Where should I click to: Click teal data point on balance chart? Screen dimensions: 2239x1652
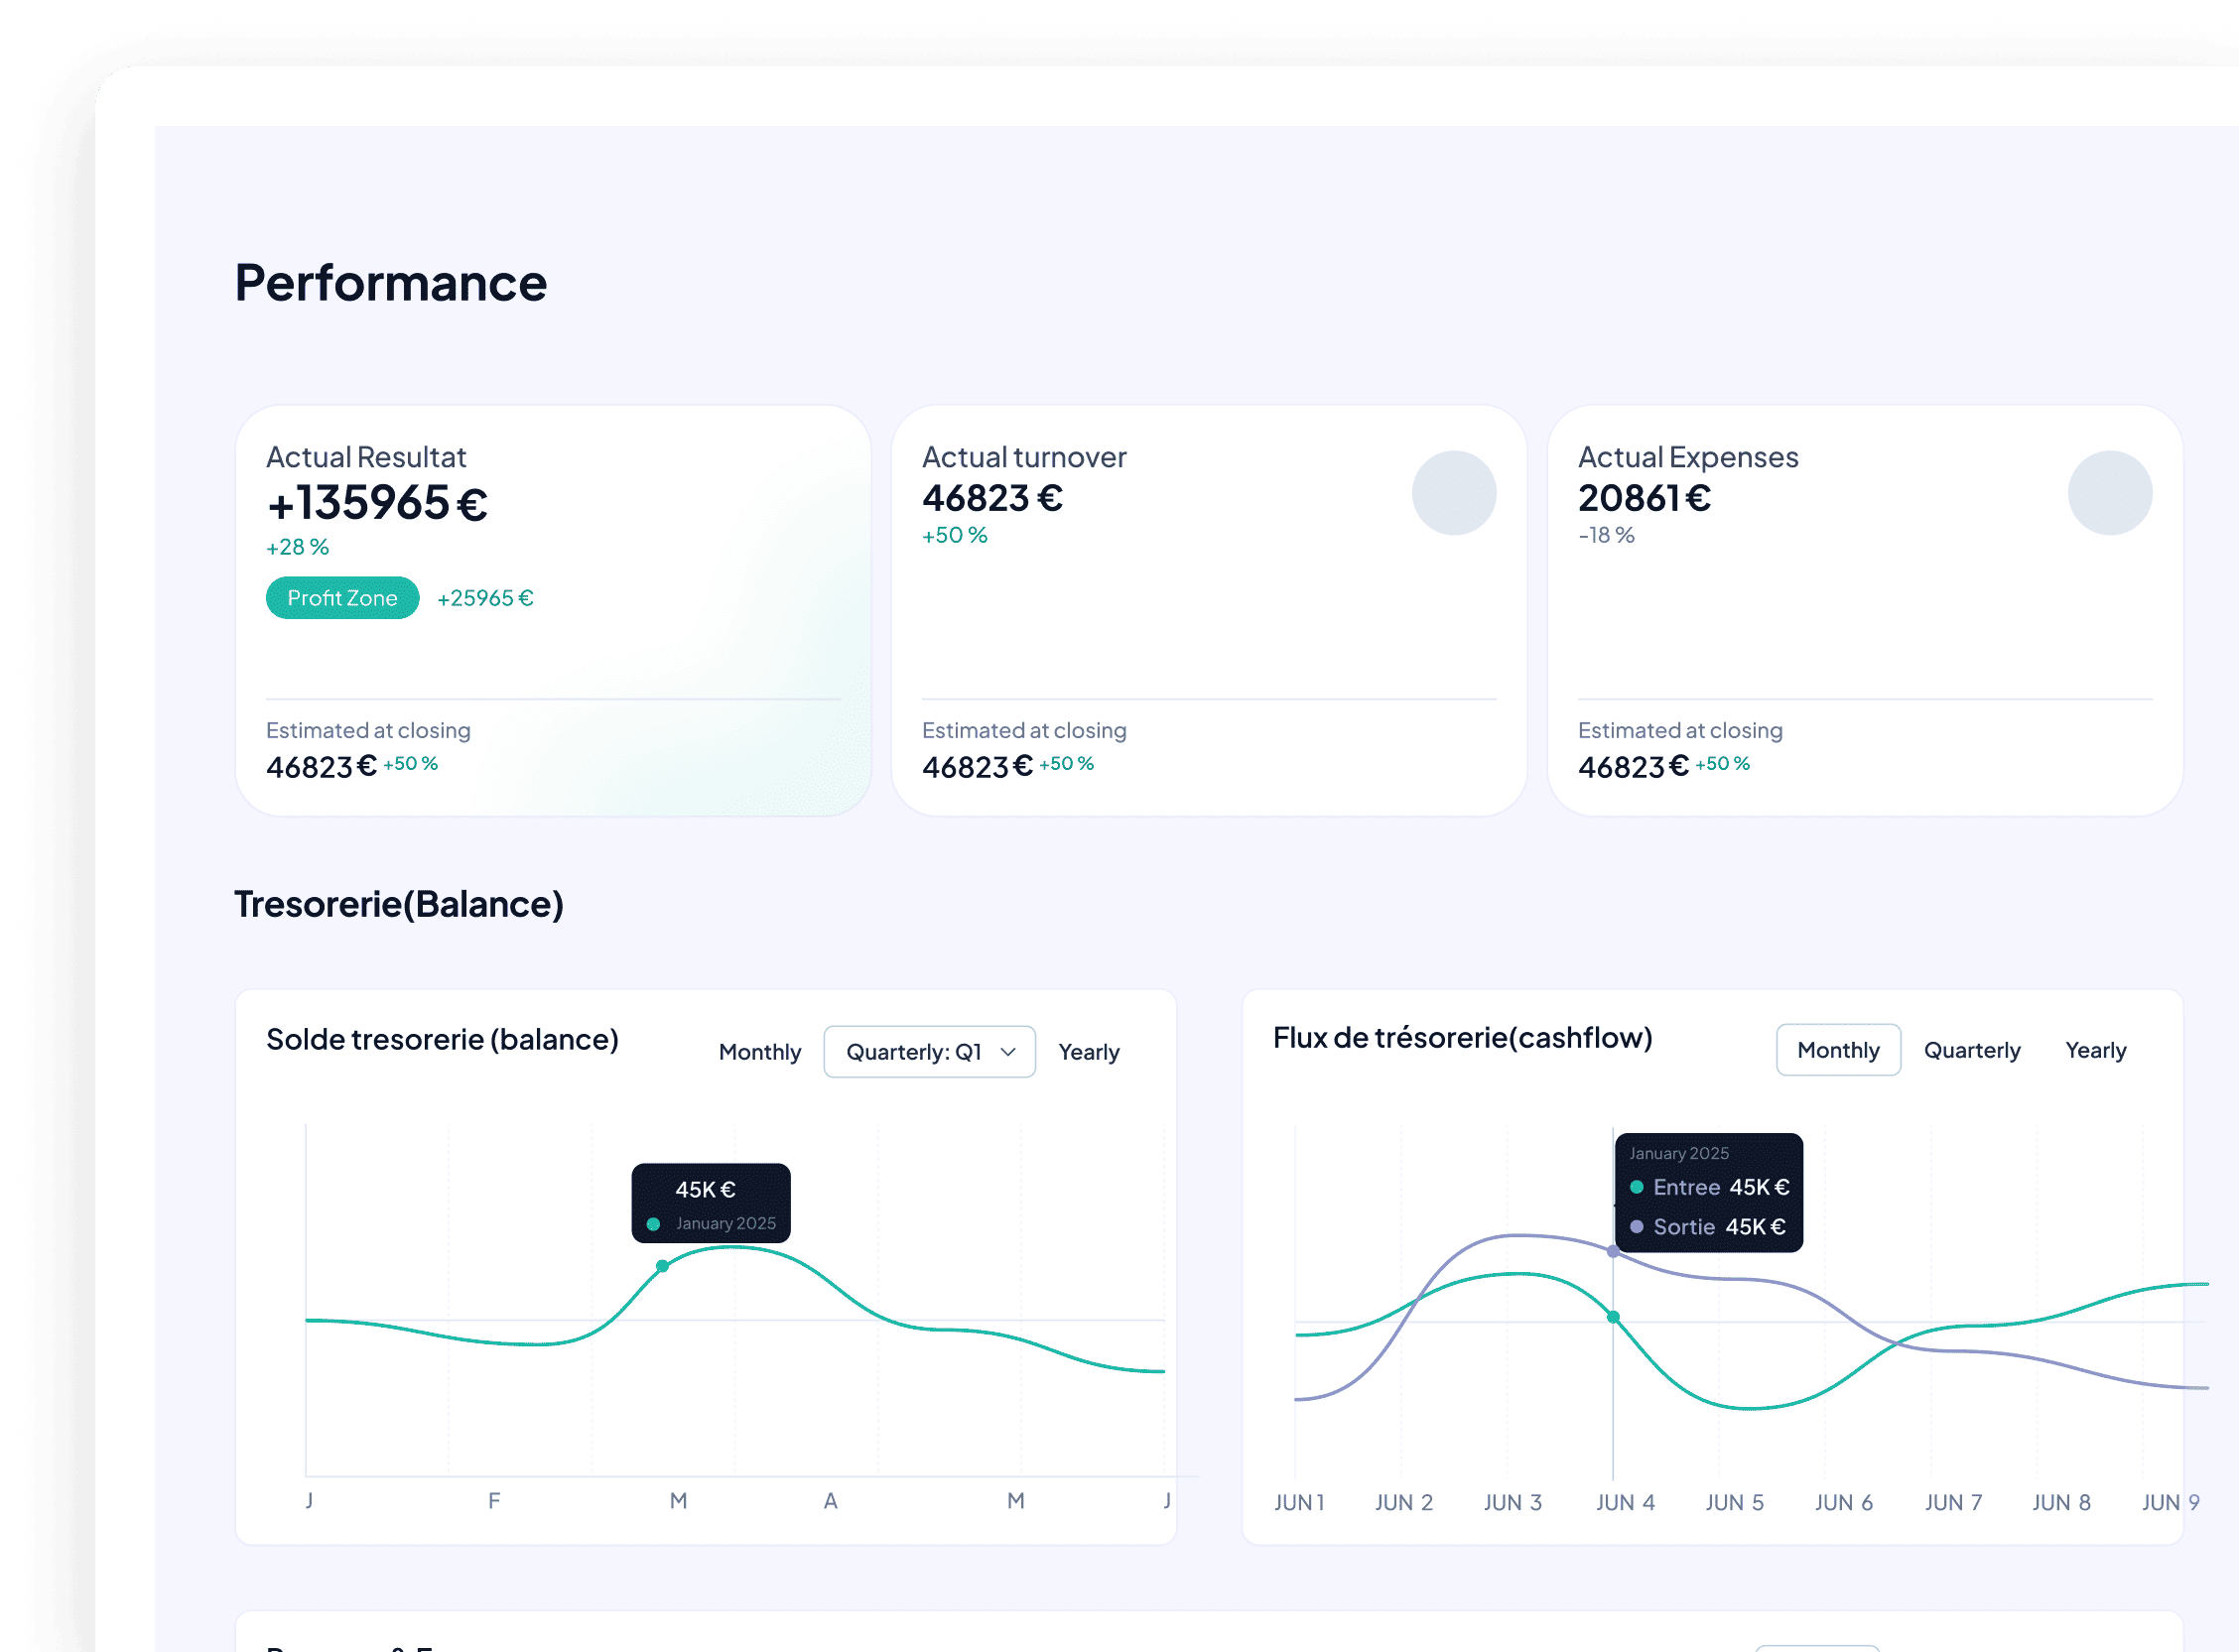pyautogui.click(x=662, y=1266)
